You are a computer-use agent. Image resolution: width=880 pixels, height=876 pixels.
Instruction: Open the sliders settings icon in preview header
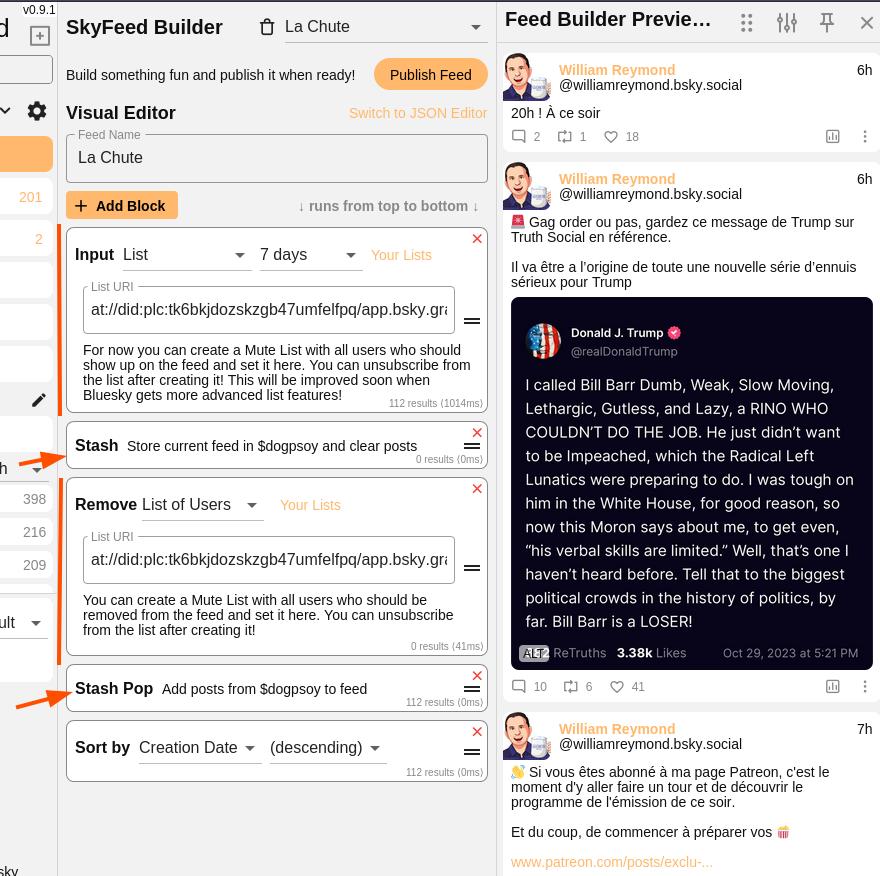tap(787, 23)
